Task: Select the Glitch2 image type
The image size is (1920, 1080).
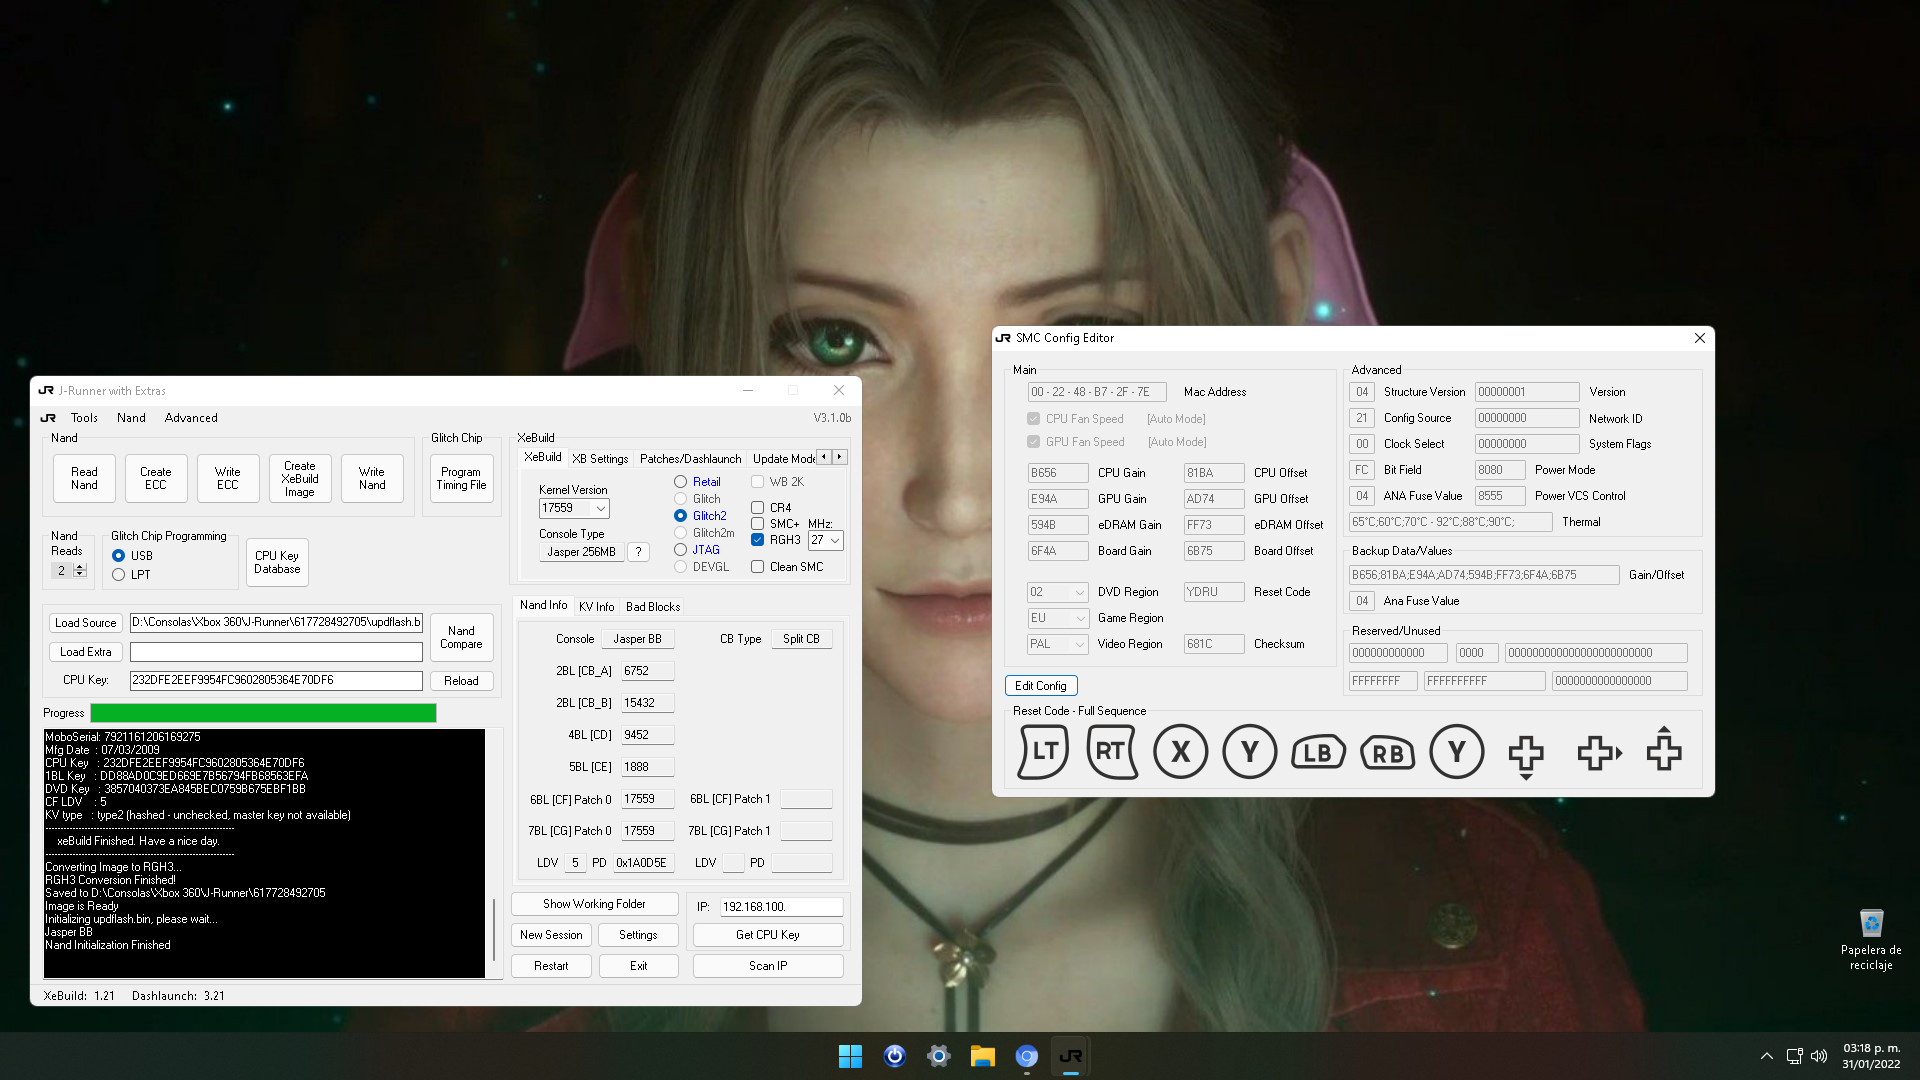Action: tap(681, 516)
